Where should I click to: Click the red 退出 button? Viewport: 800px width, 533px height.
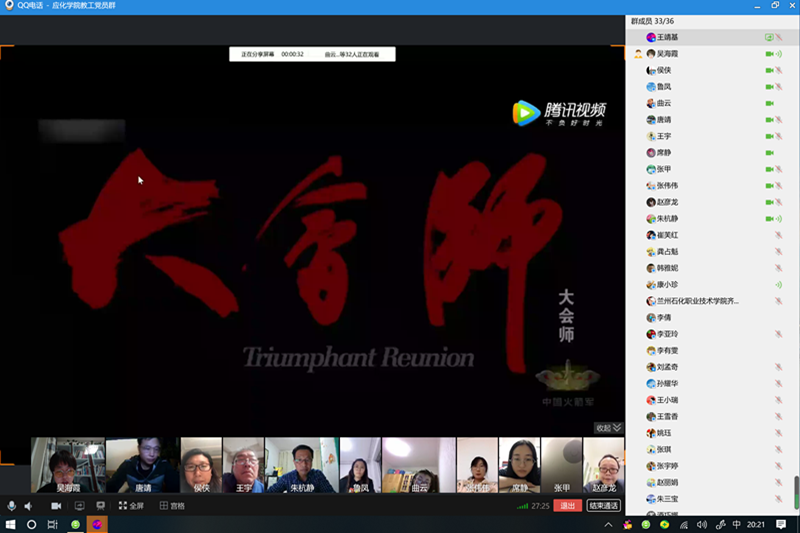pyautogui.click(x=568, y=506)
